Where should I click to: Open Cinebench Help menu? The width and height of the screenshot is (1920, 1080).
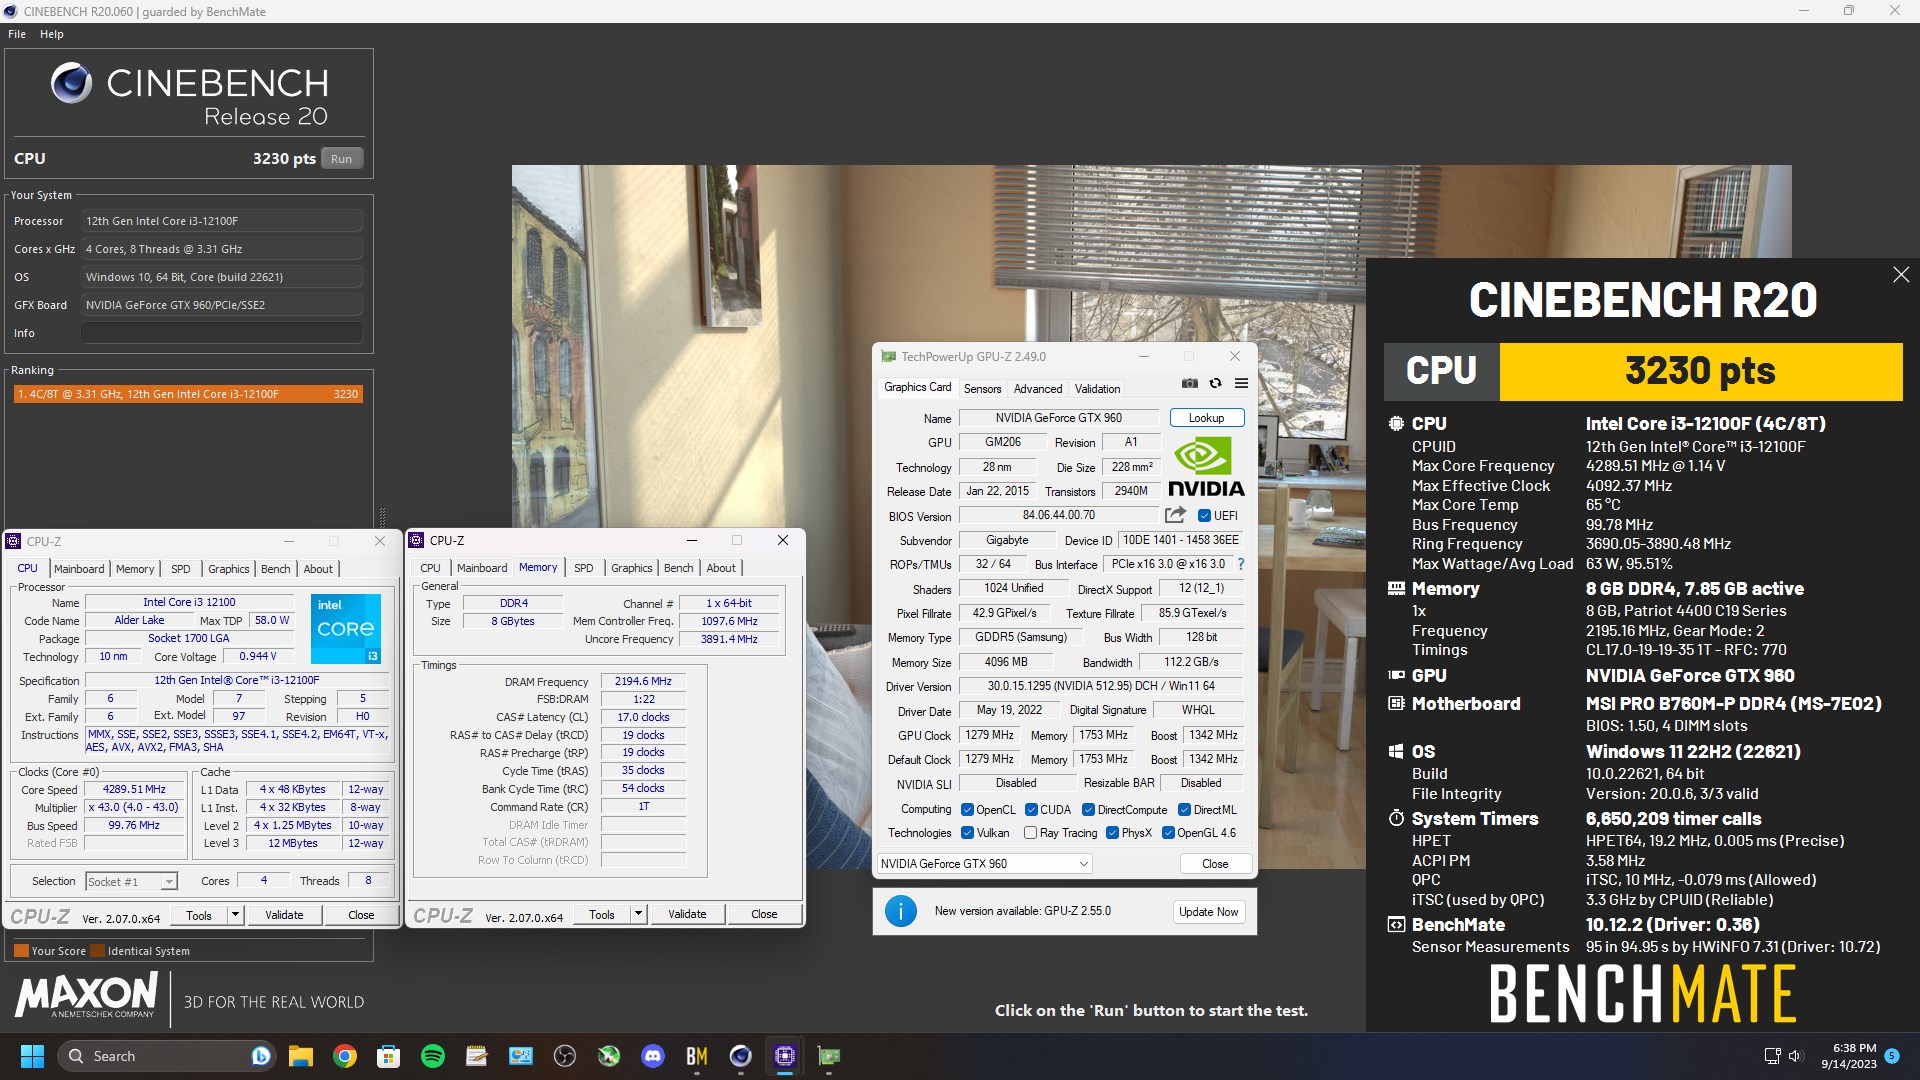click(52, 34)
